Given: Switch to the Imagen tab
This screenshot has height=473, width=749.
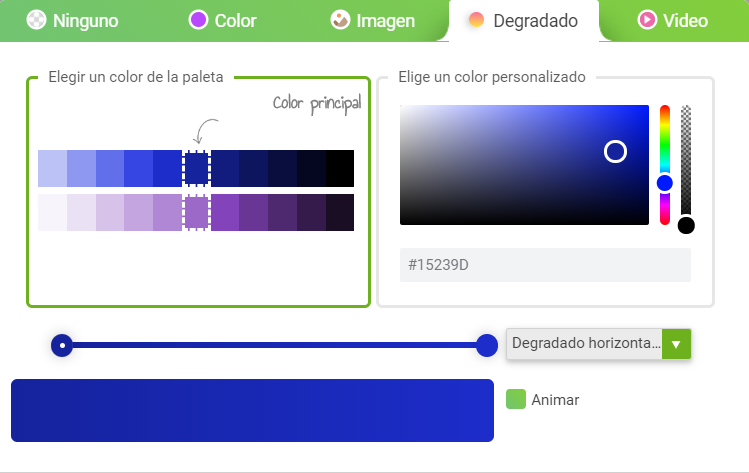Looking at the screenshot, I should (x=373, y=21).
